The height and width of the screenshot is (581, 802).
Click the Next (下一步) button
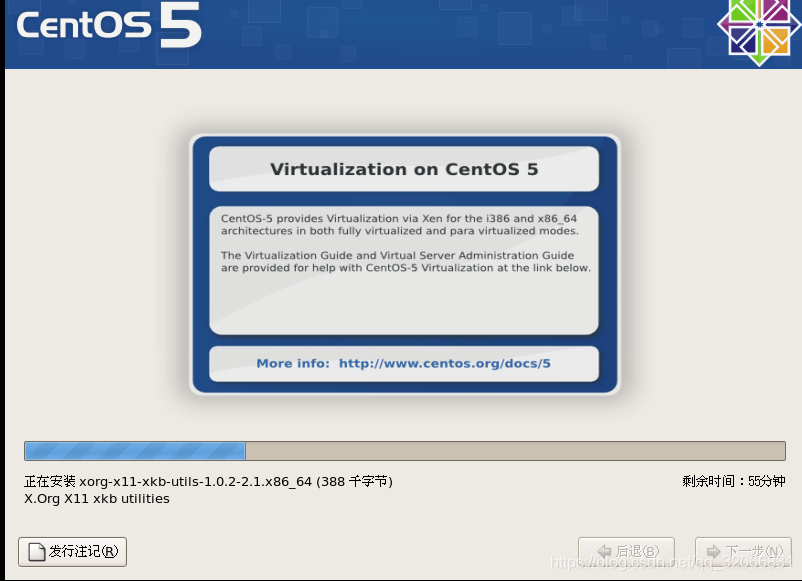tap(743, 552)
